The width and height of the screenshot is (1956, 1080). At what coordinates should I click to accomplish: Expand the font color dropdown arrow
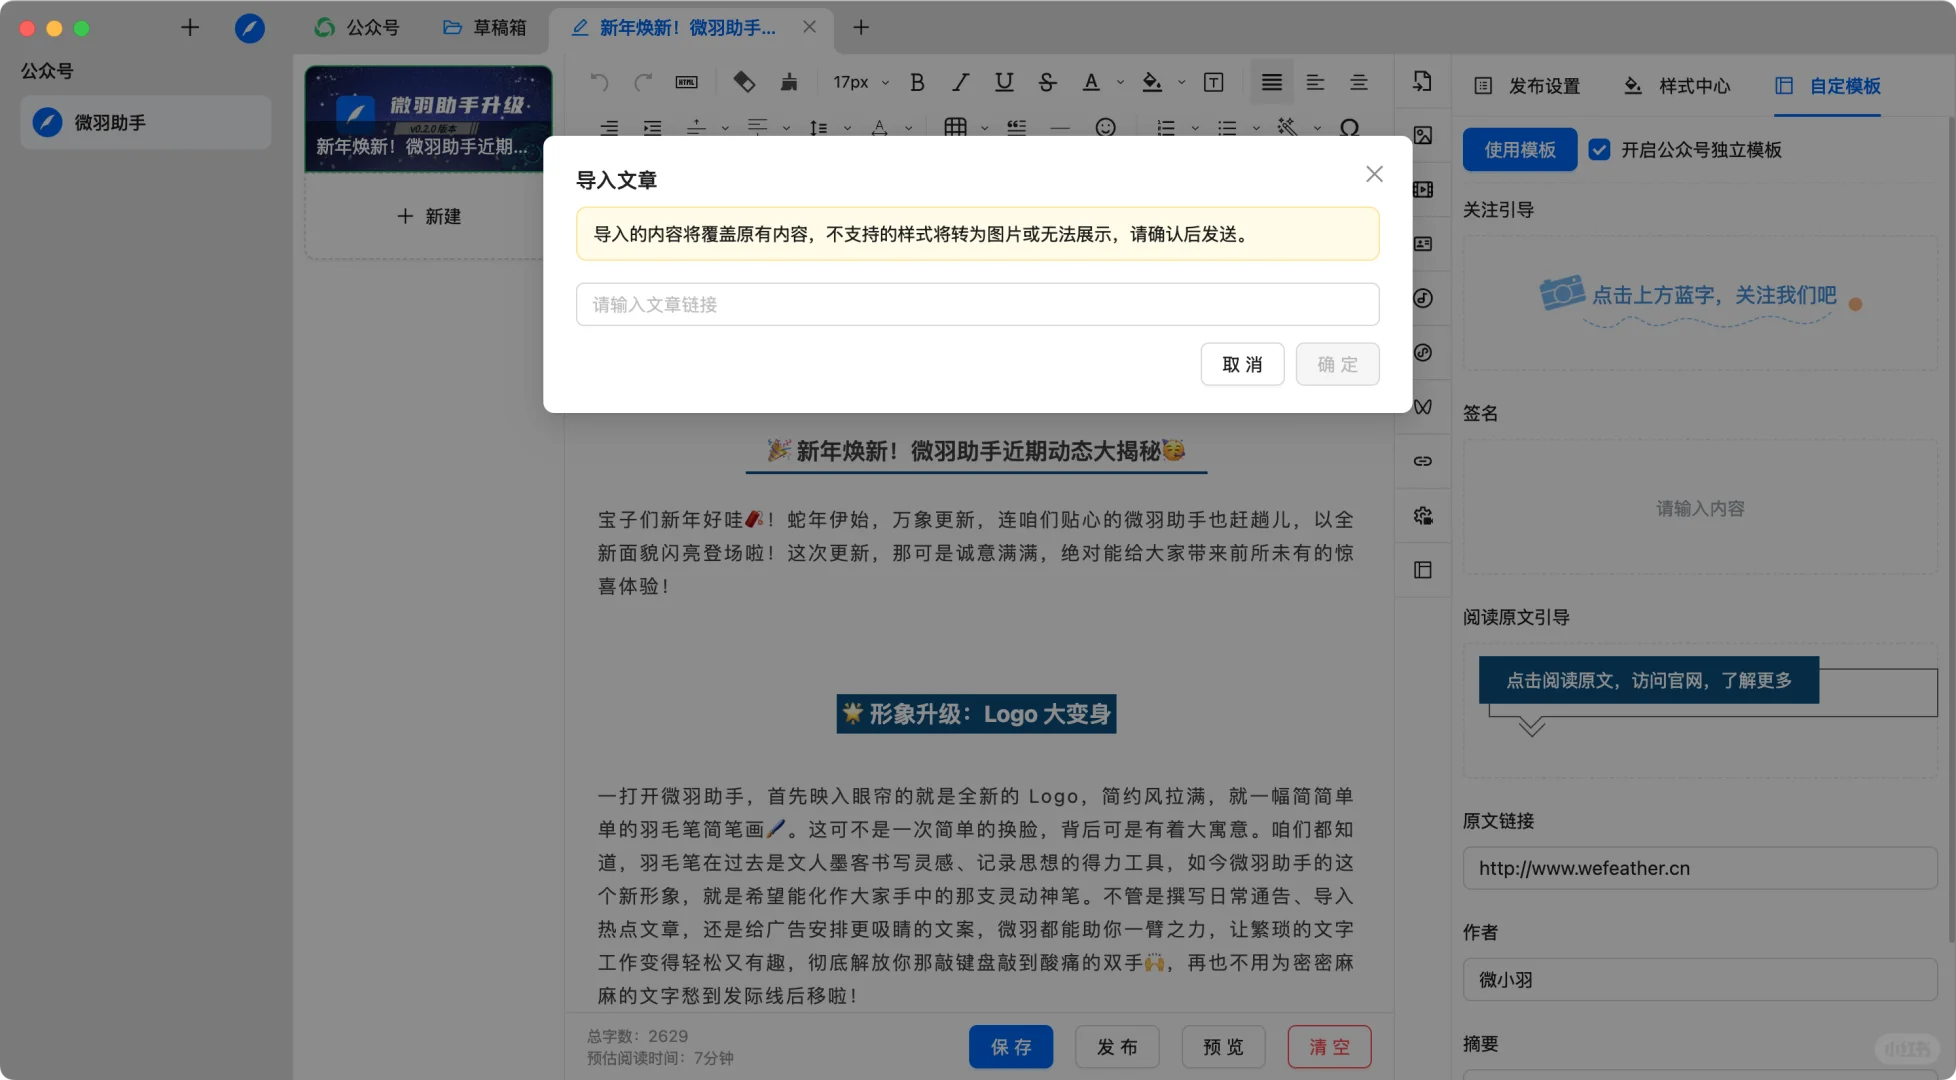[1120, 82]
